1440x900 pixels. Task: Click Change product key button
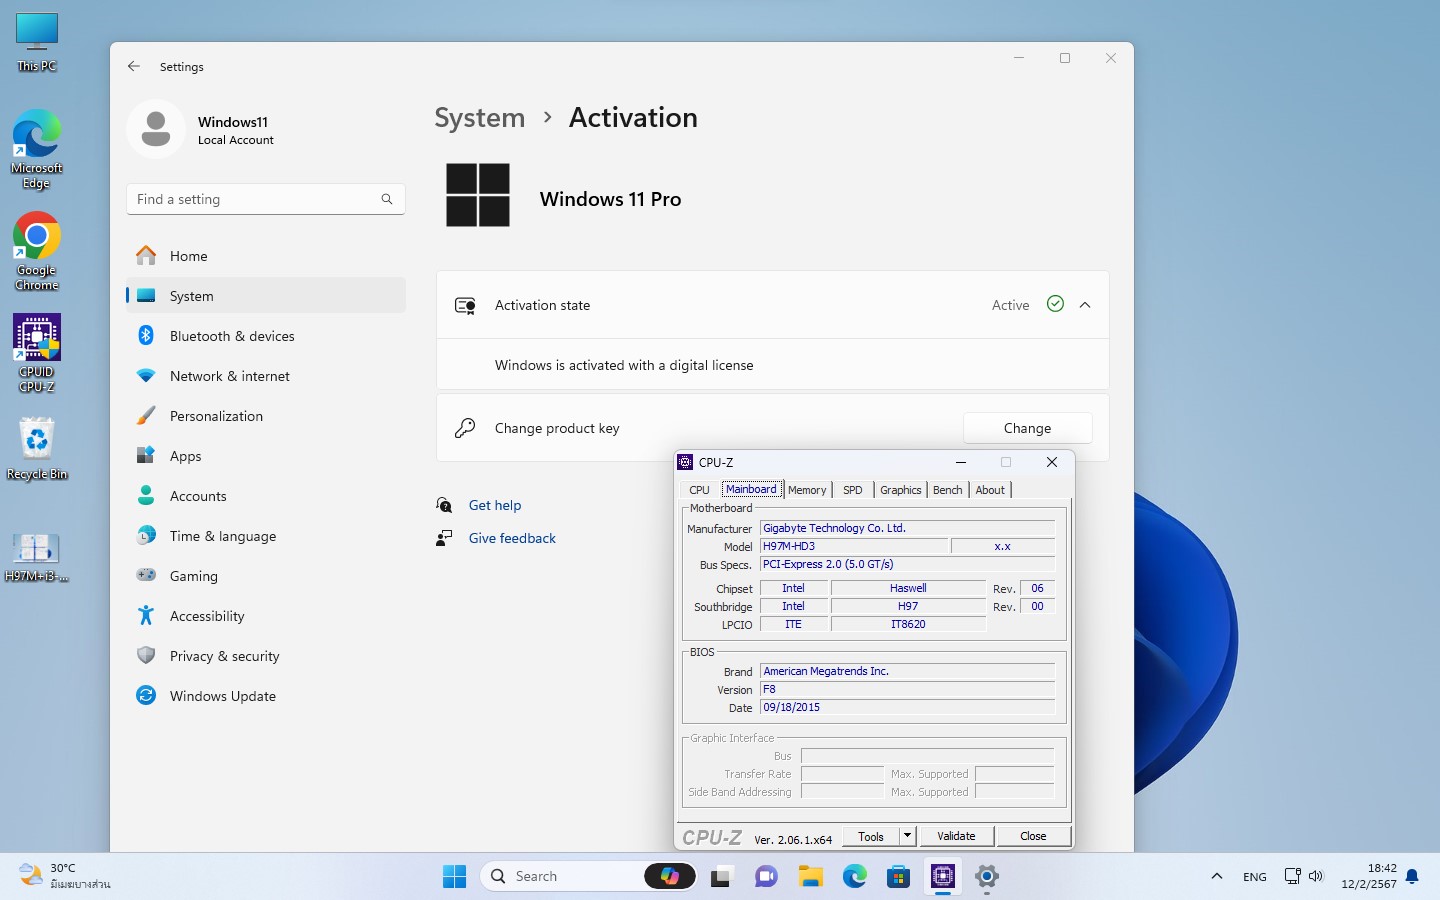1027,428
